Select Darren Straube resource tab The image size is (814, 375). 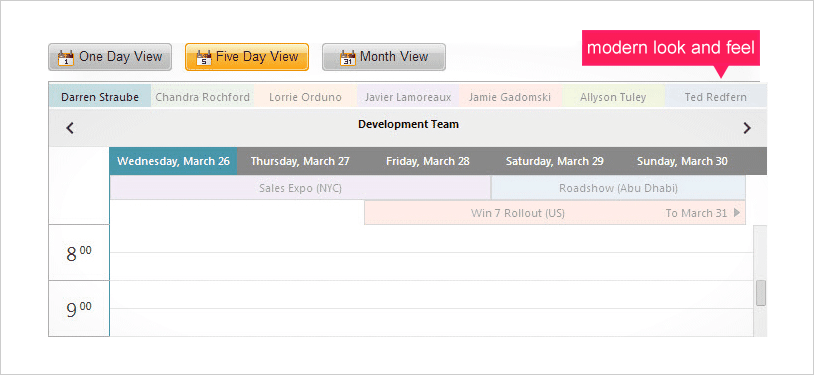click(x=100, y=97)
